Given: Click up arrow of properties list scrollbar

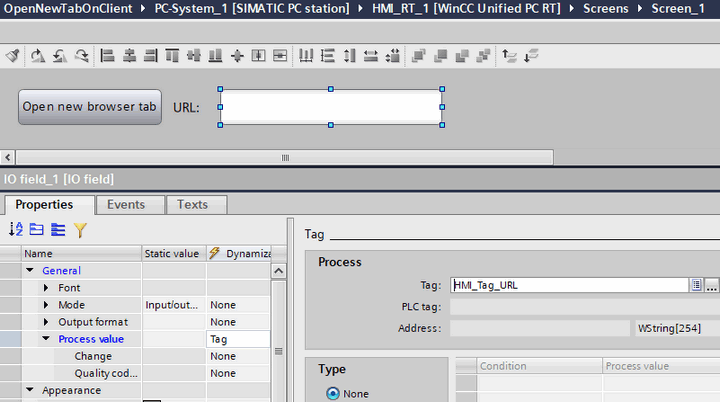Looking at the screenshot, I should click(x=278, y=271).
